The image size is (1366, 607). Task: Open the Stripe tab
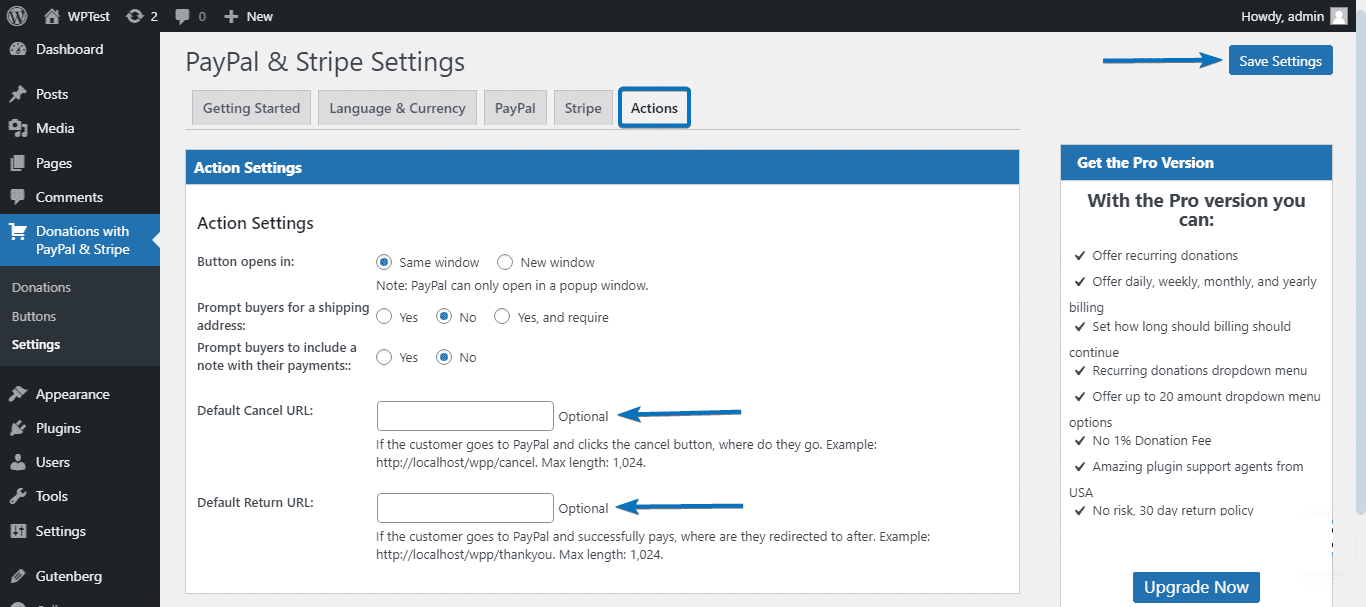(583, 108)
